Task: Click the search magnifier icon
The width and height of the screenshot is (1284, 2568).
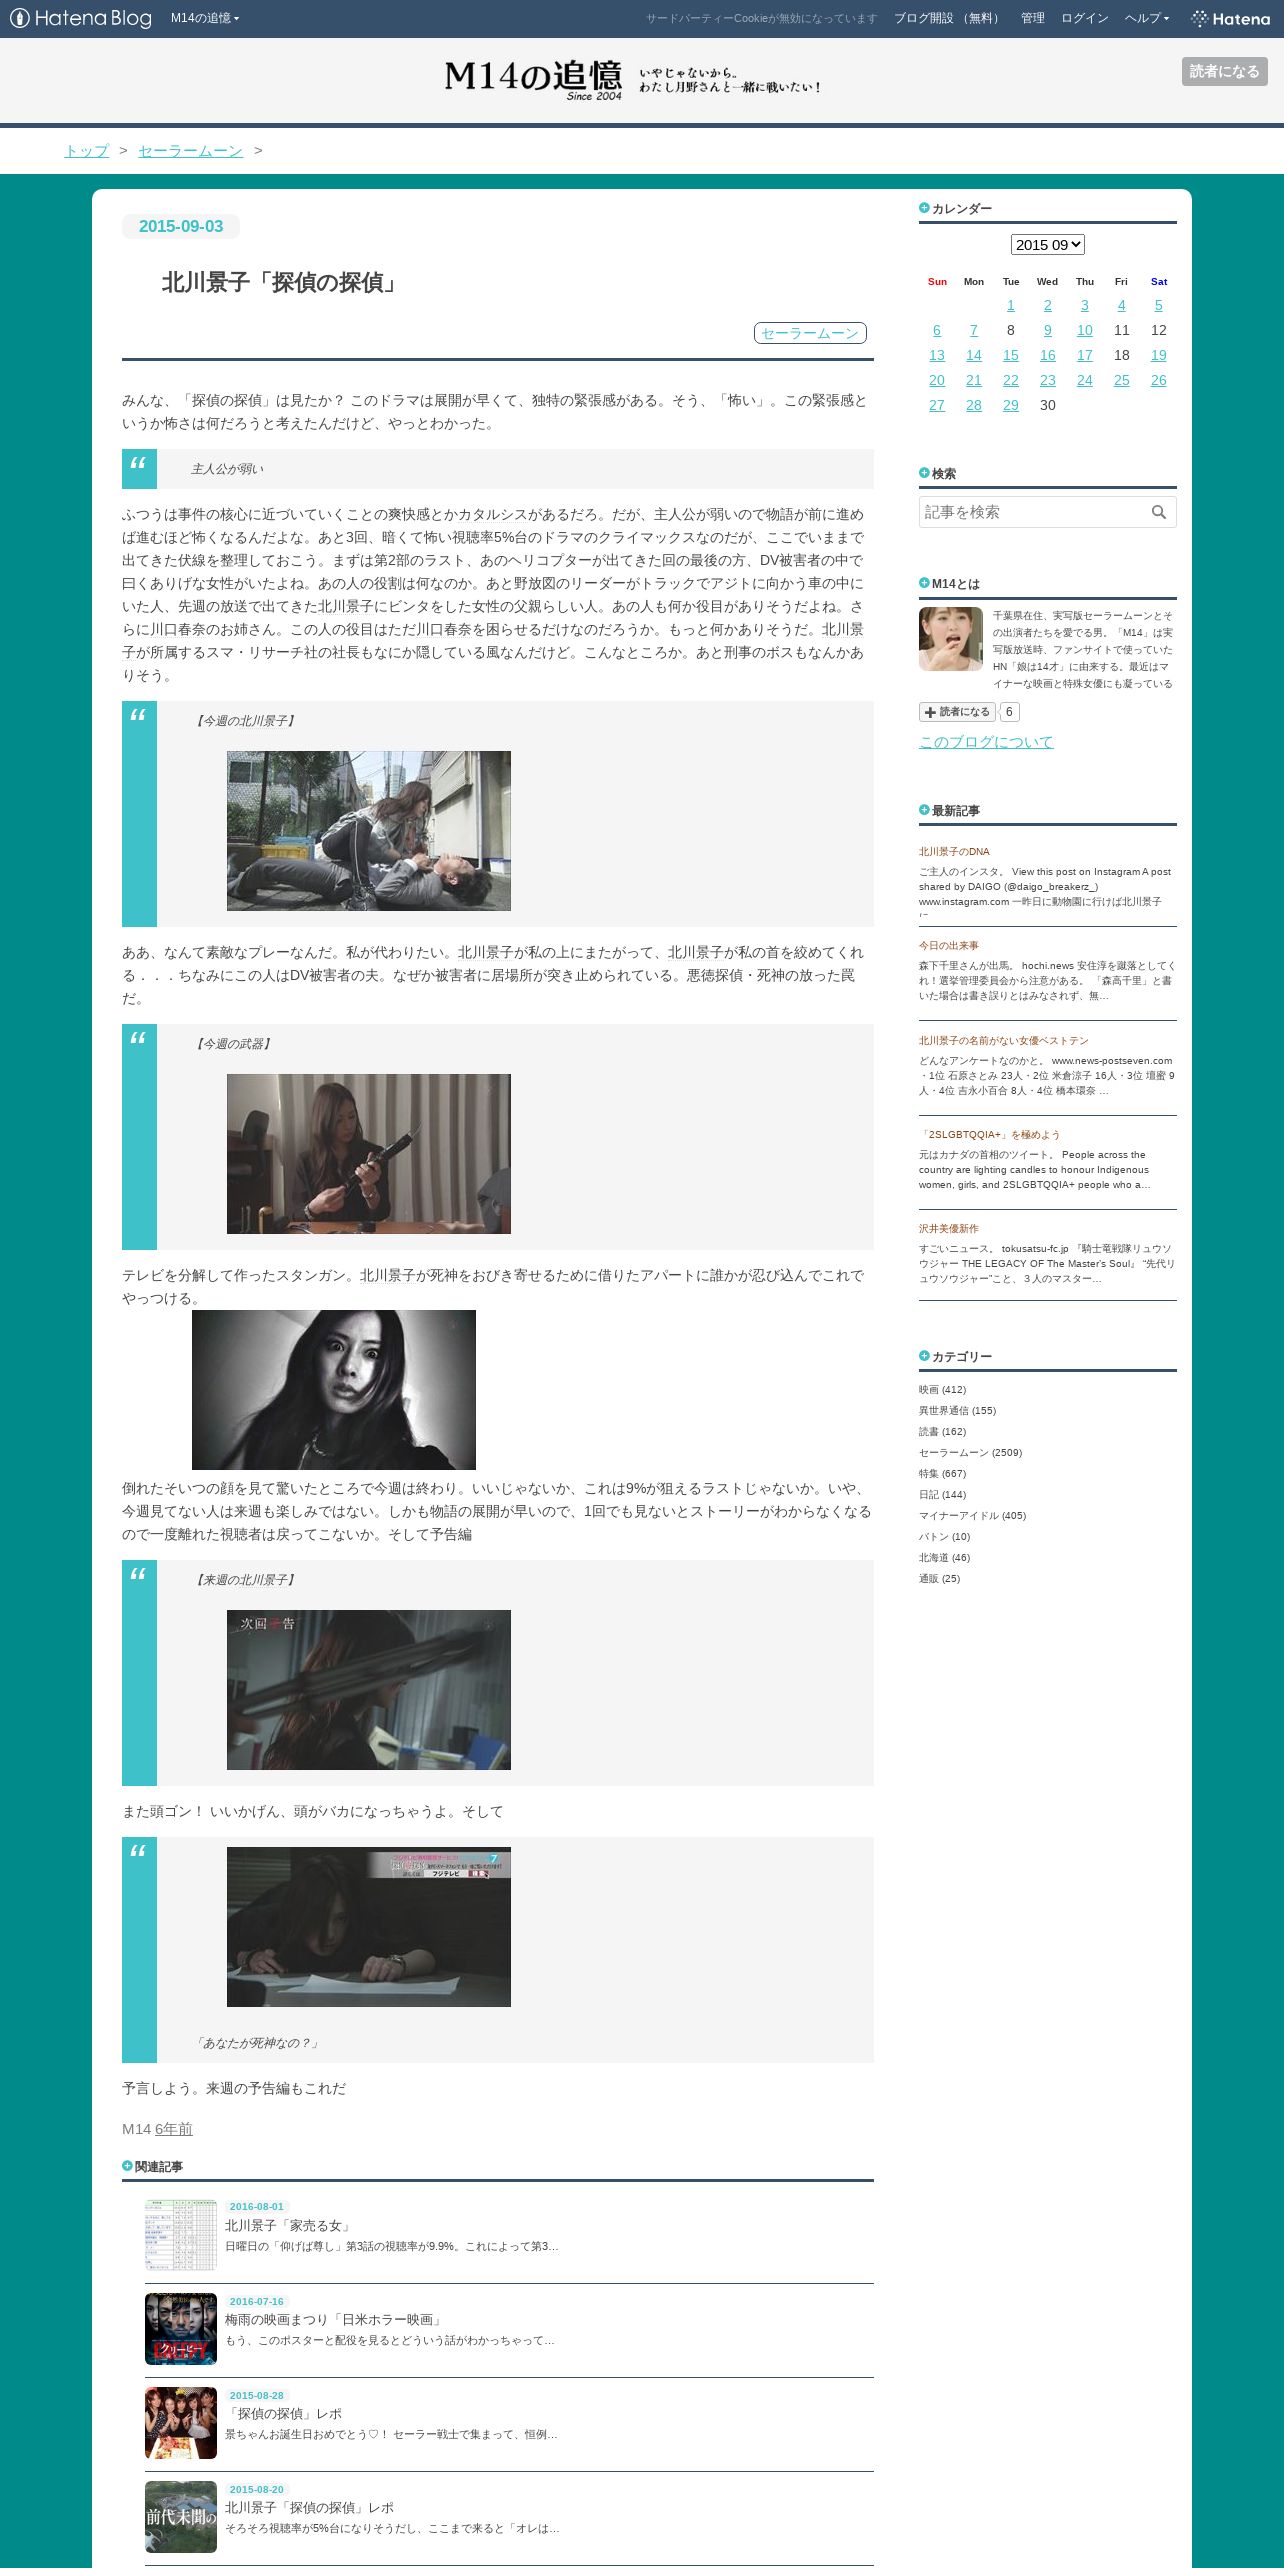Action: [x=1158, y=512]
